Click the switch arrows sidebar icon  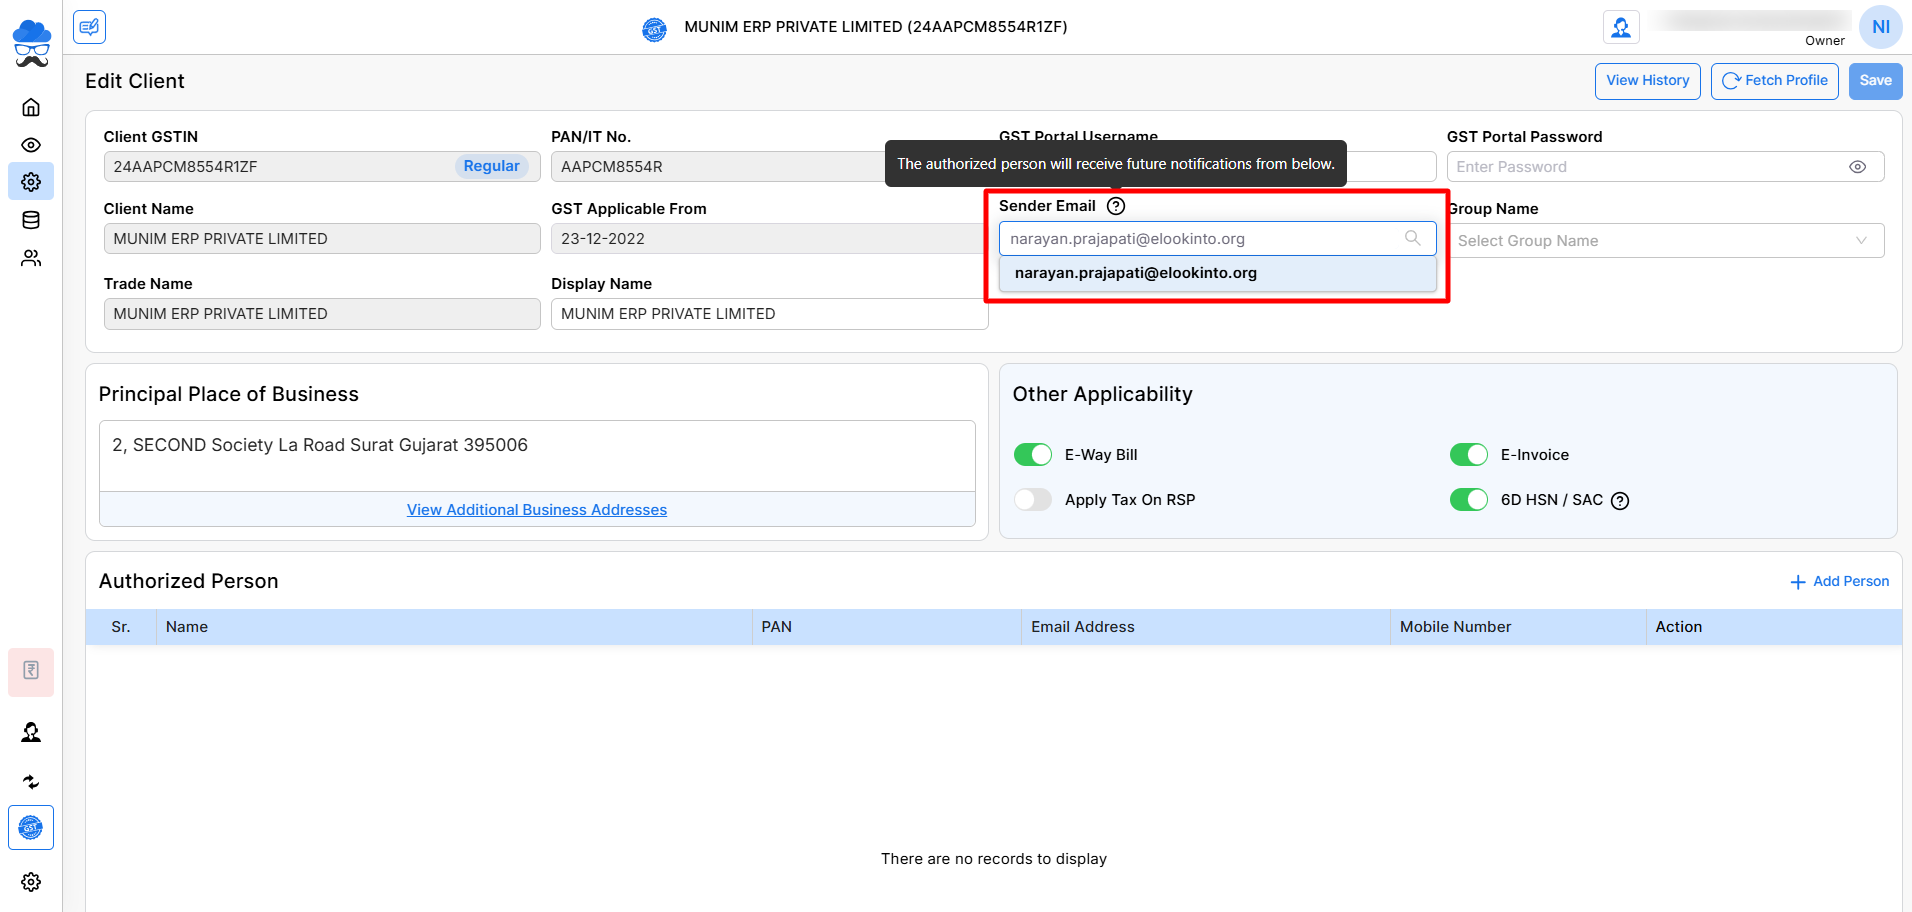coord(31,782)
